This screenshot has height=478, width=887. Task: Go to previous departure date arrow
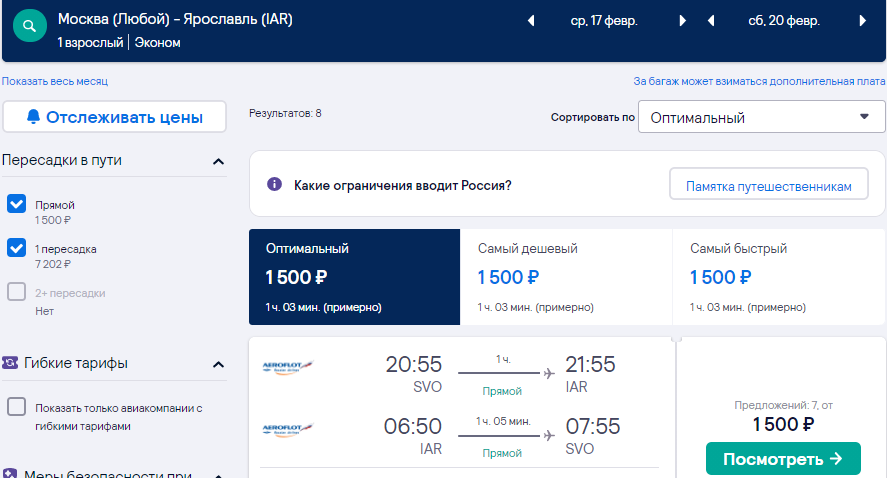point(531,21)
